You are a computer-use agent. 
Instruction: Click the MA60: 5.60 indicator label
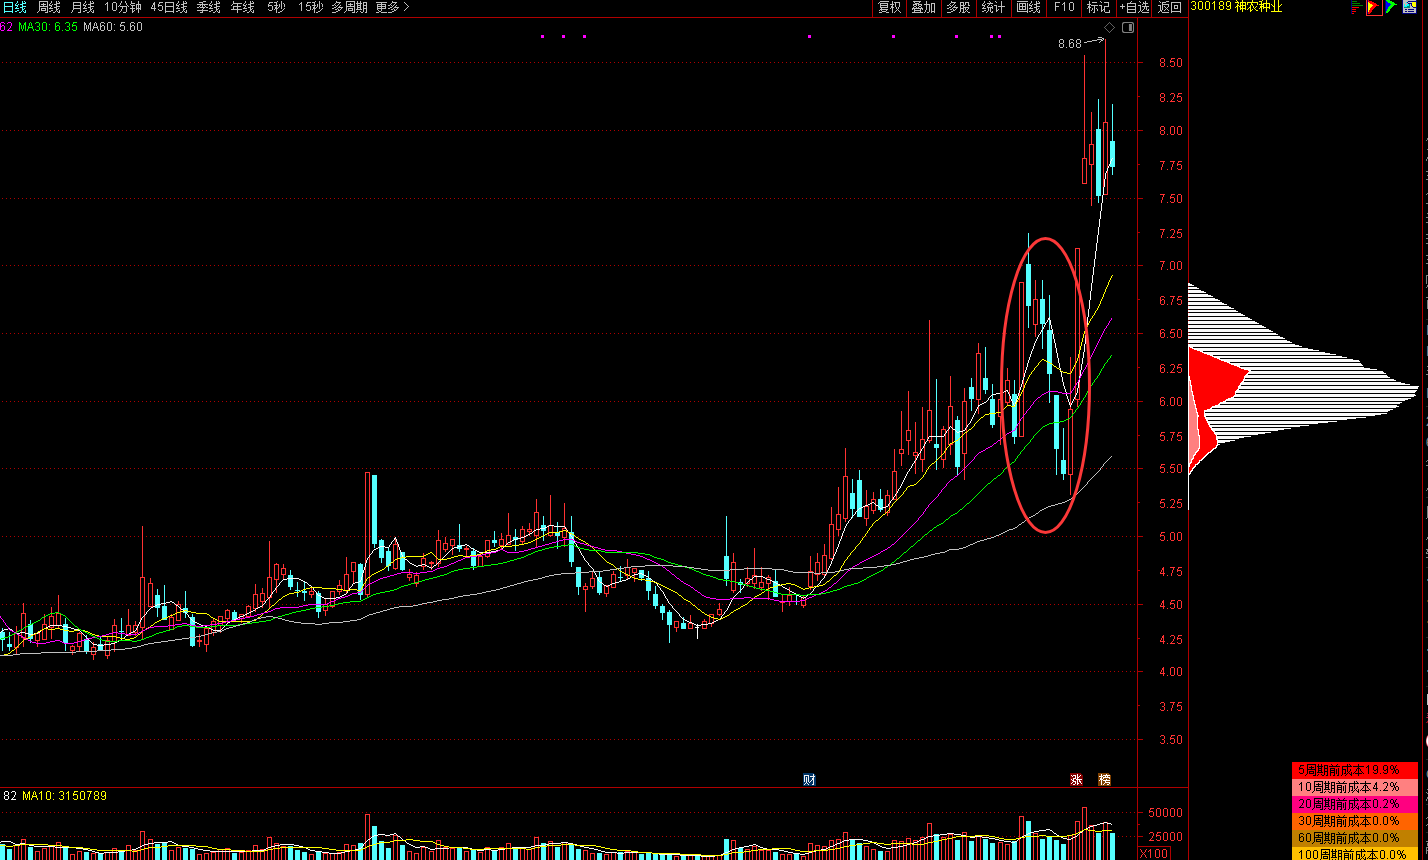click(112, 27)
